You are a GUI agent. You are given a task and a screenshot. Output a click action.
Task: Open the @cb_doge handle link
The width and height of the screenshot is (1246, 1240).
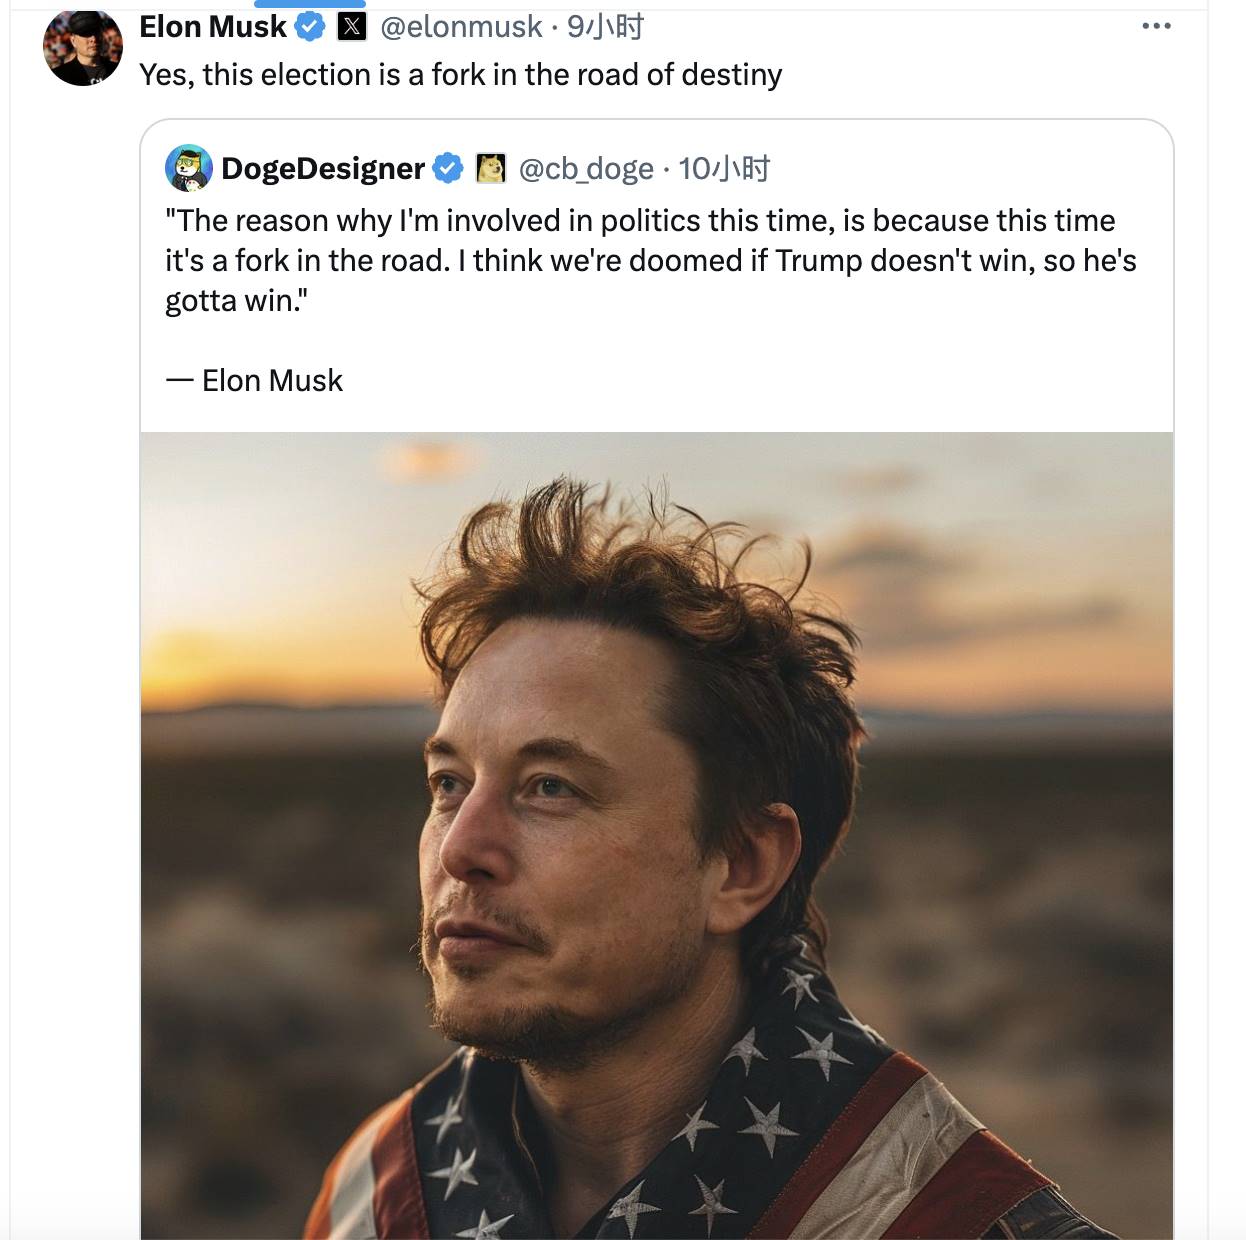586,169
